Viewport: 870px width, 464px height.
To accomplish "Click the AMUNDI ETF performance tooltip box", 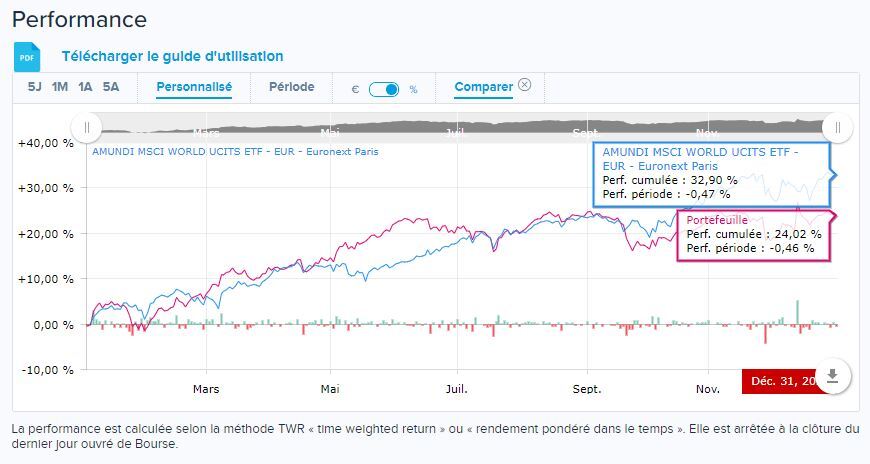I will [x=711, y=174].
